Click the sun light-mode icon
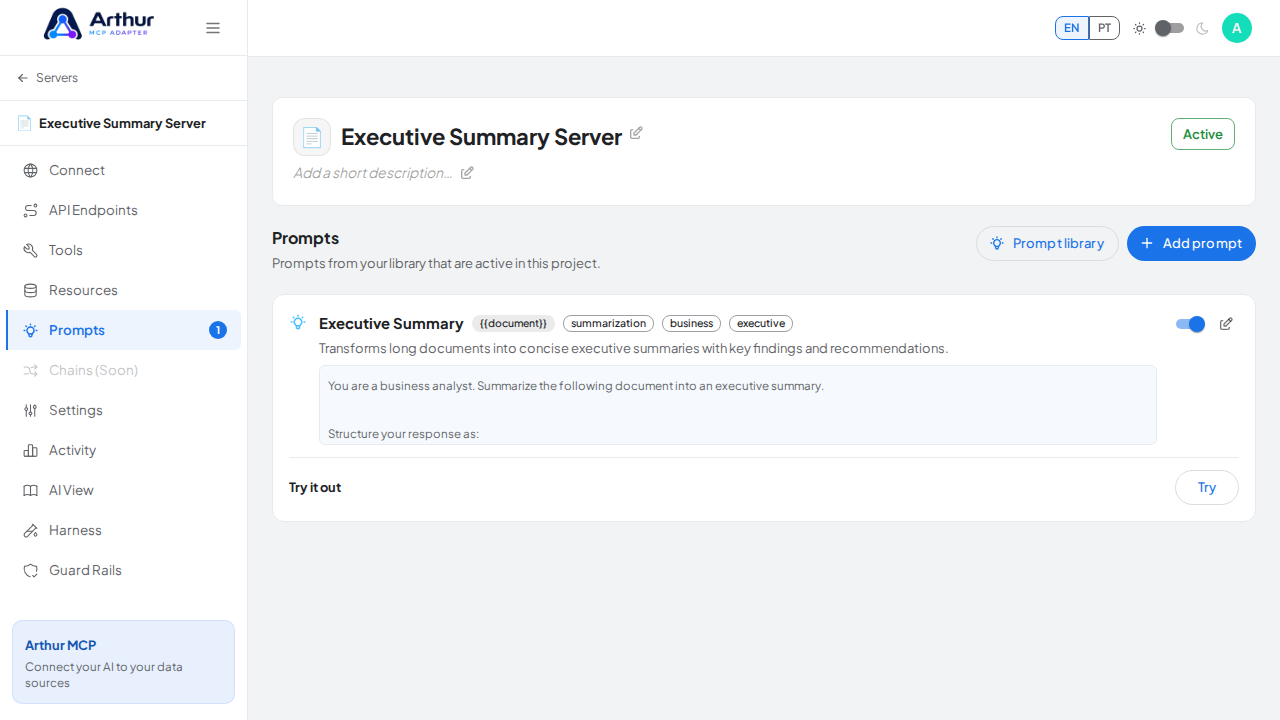Image resolution: width=1280 pixels, height=720 pixels. tap(1139, 28)
